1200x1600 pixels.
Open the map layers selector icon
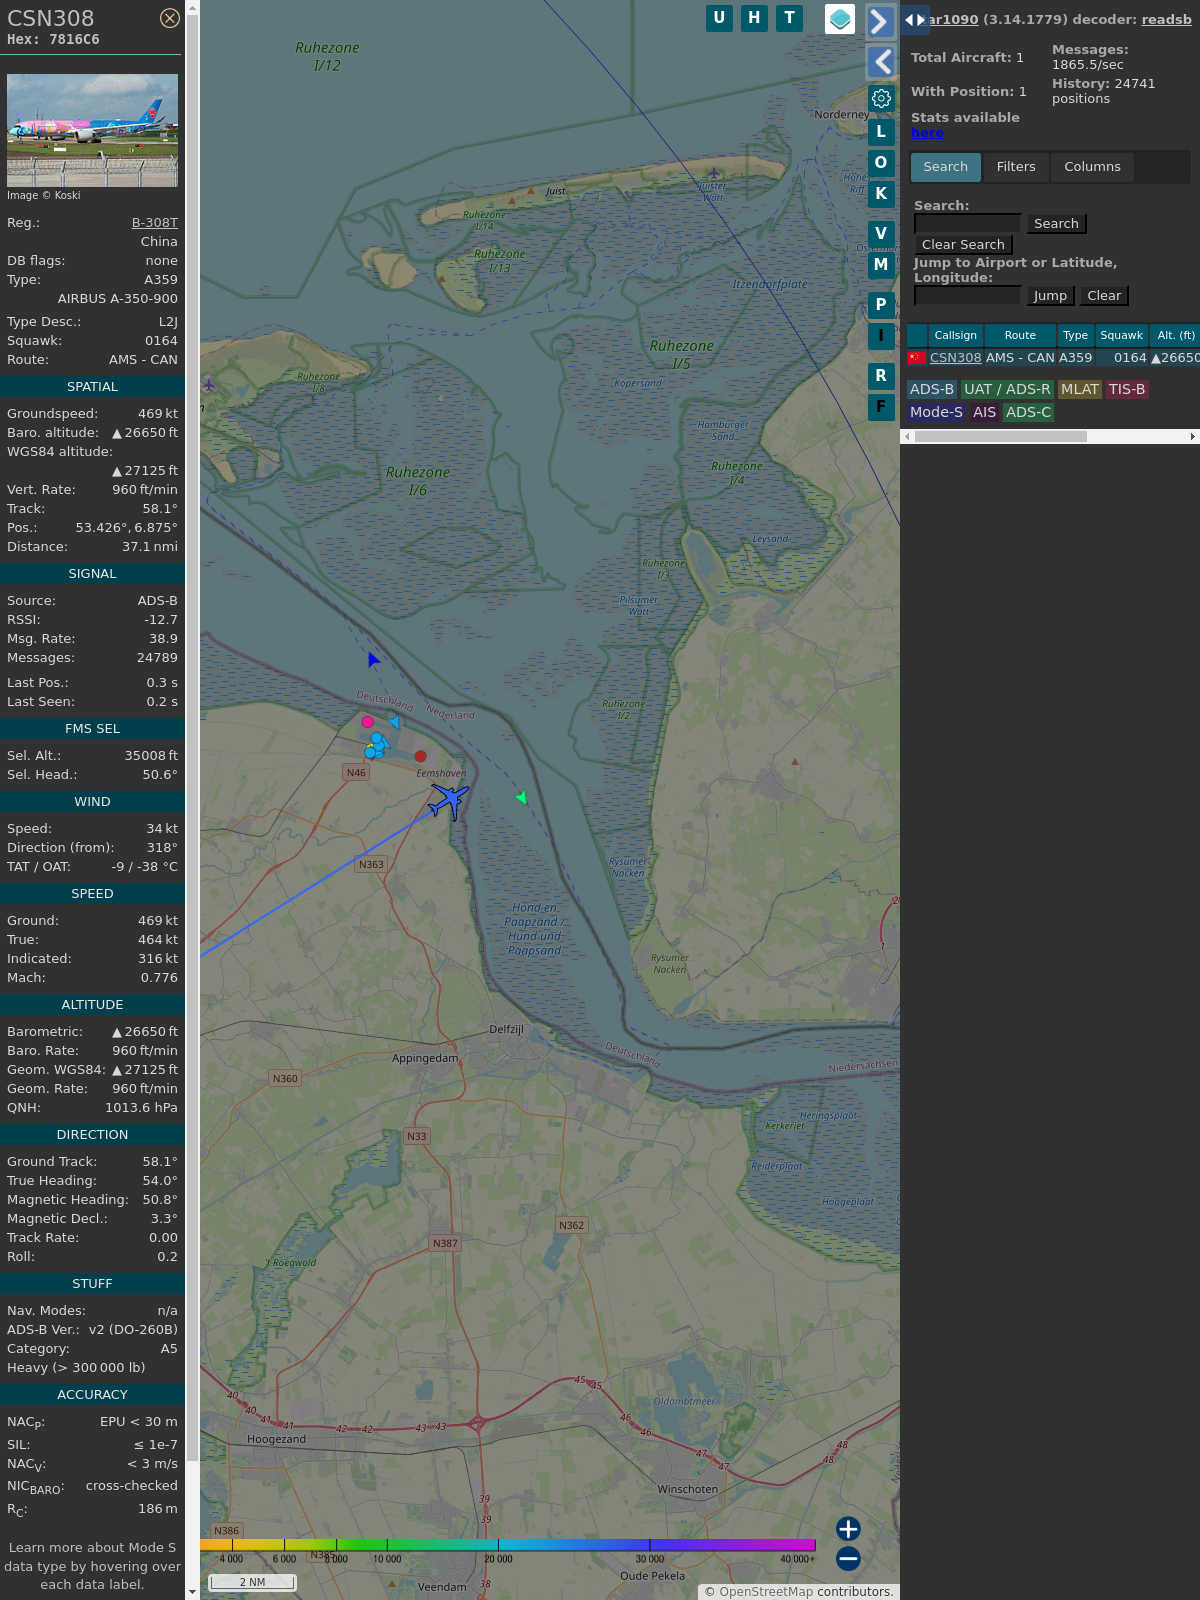840,18
